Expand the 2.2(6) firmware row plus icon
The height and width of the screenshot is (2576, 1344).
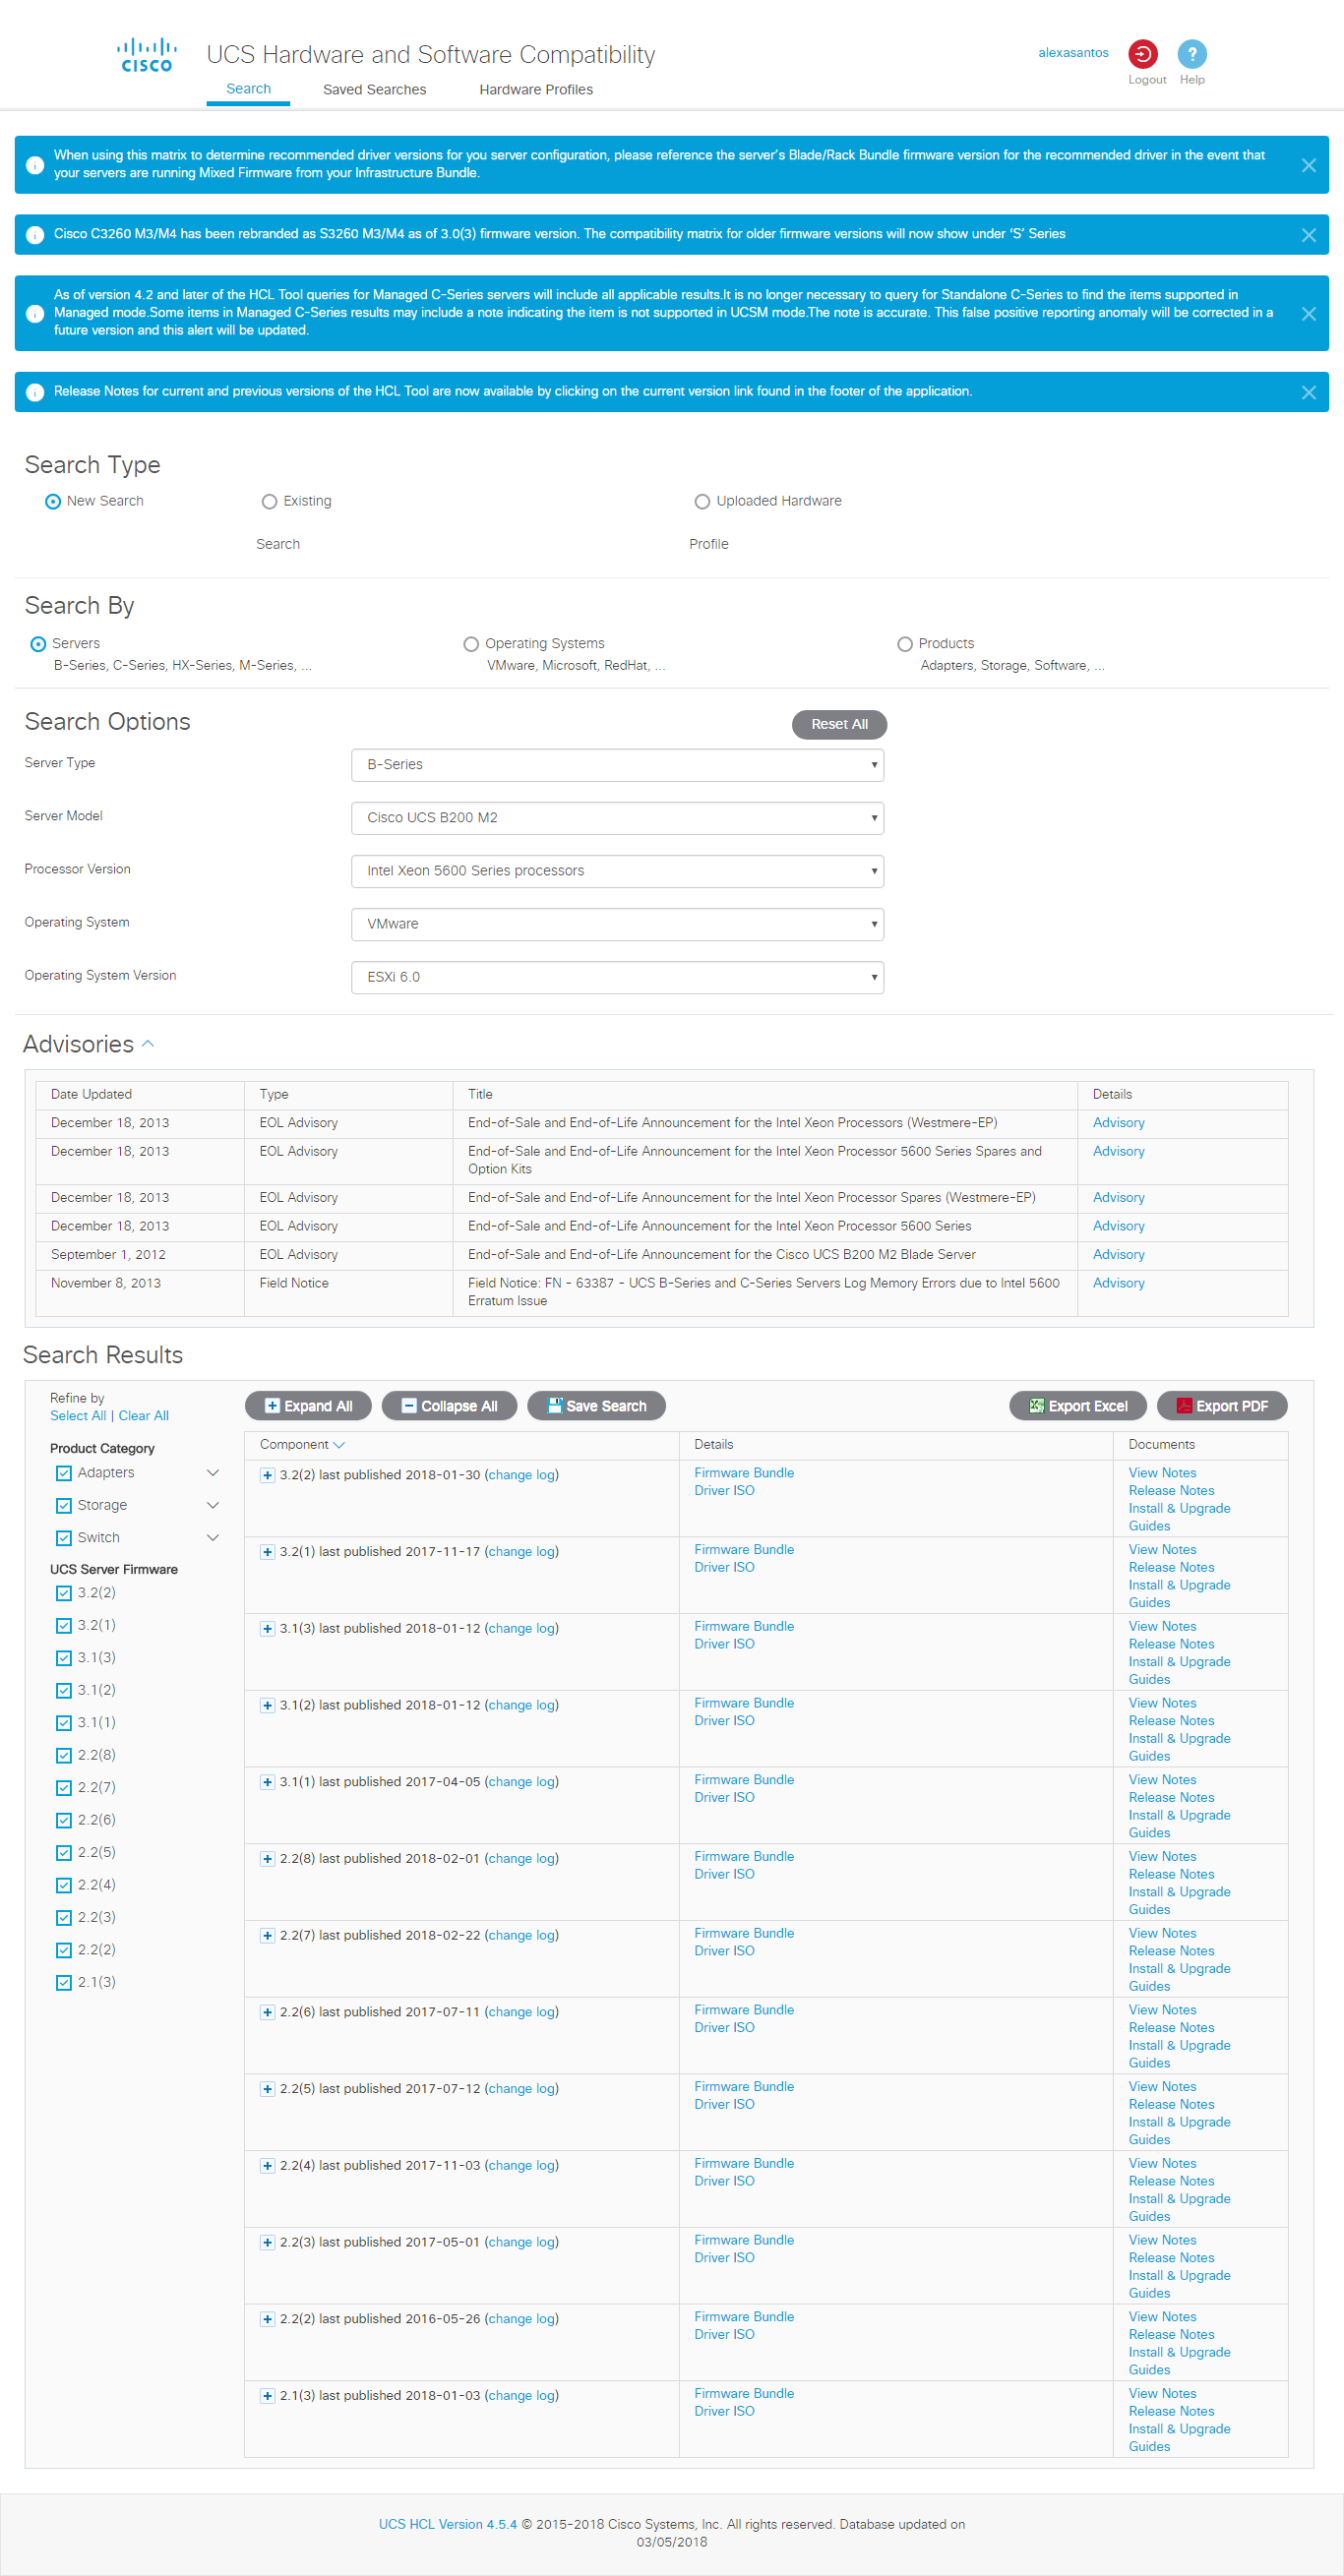(267, 2012)
